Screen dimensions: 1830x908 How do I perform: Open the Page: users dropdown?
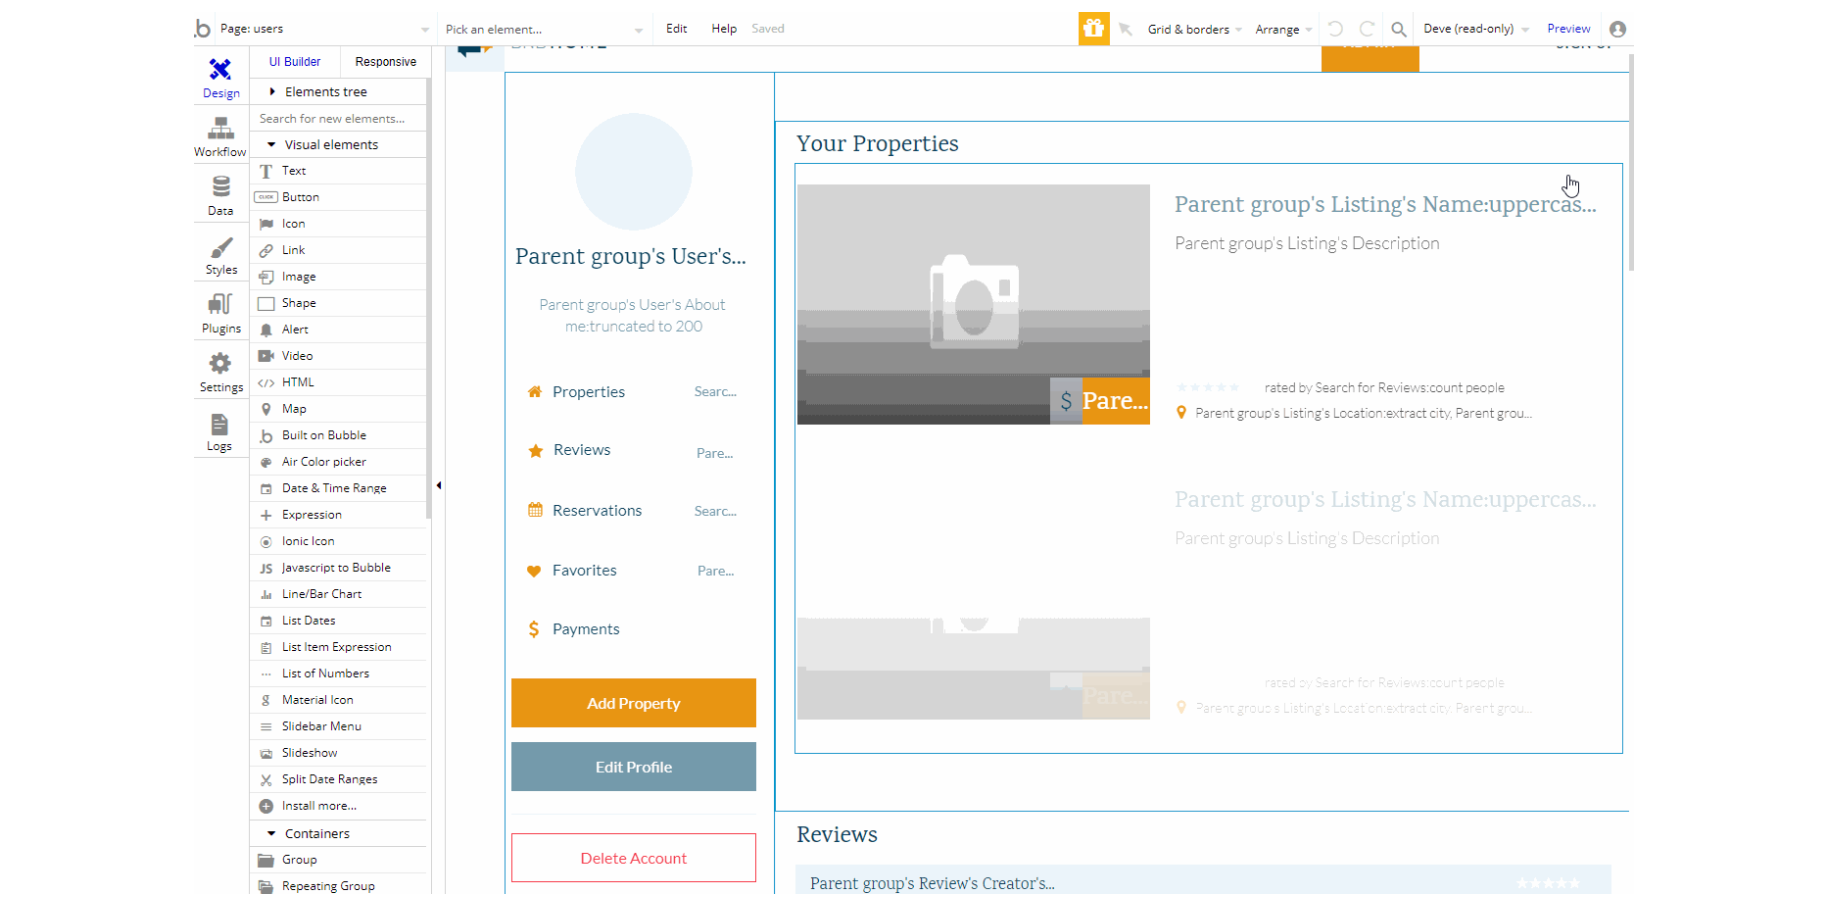[324, 29]
